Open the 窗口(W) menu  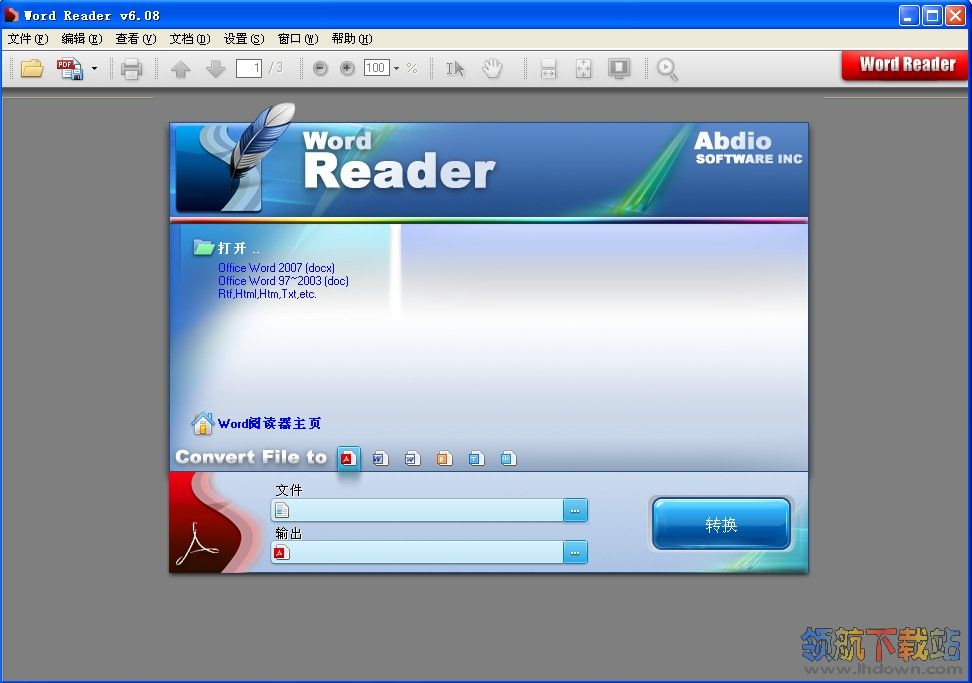tap(298, 39)
